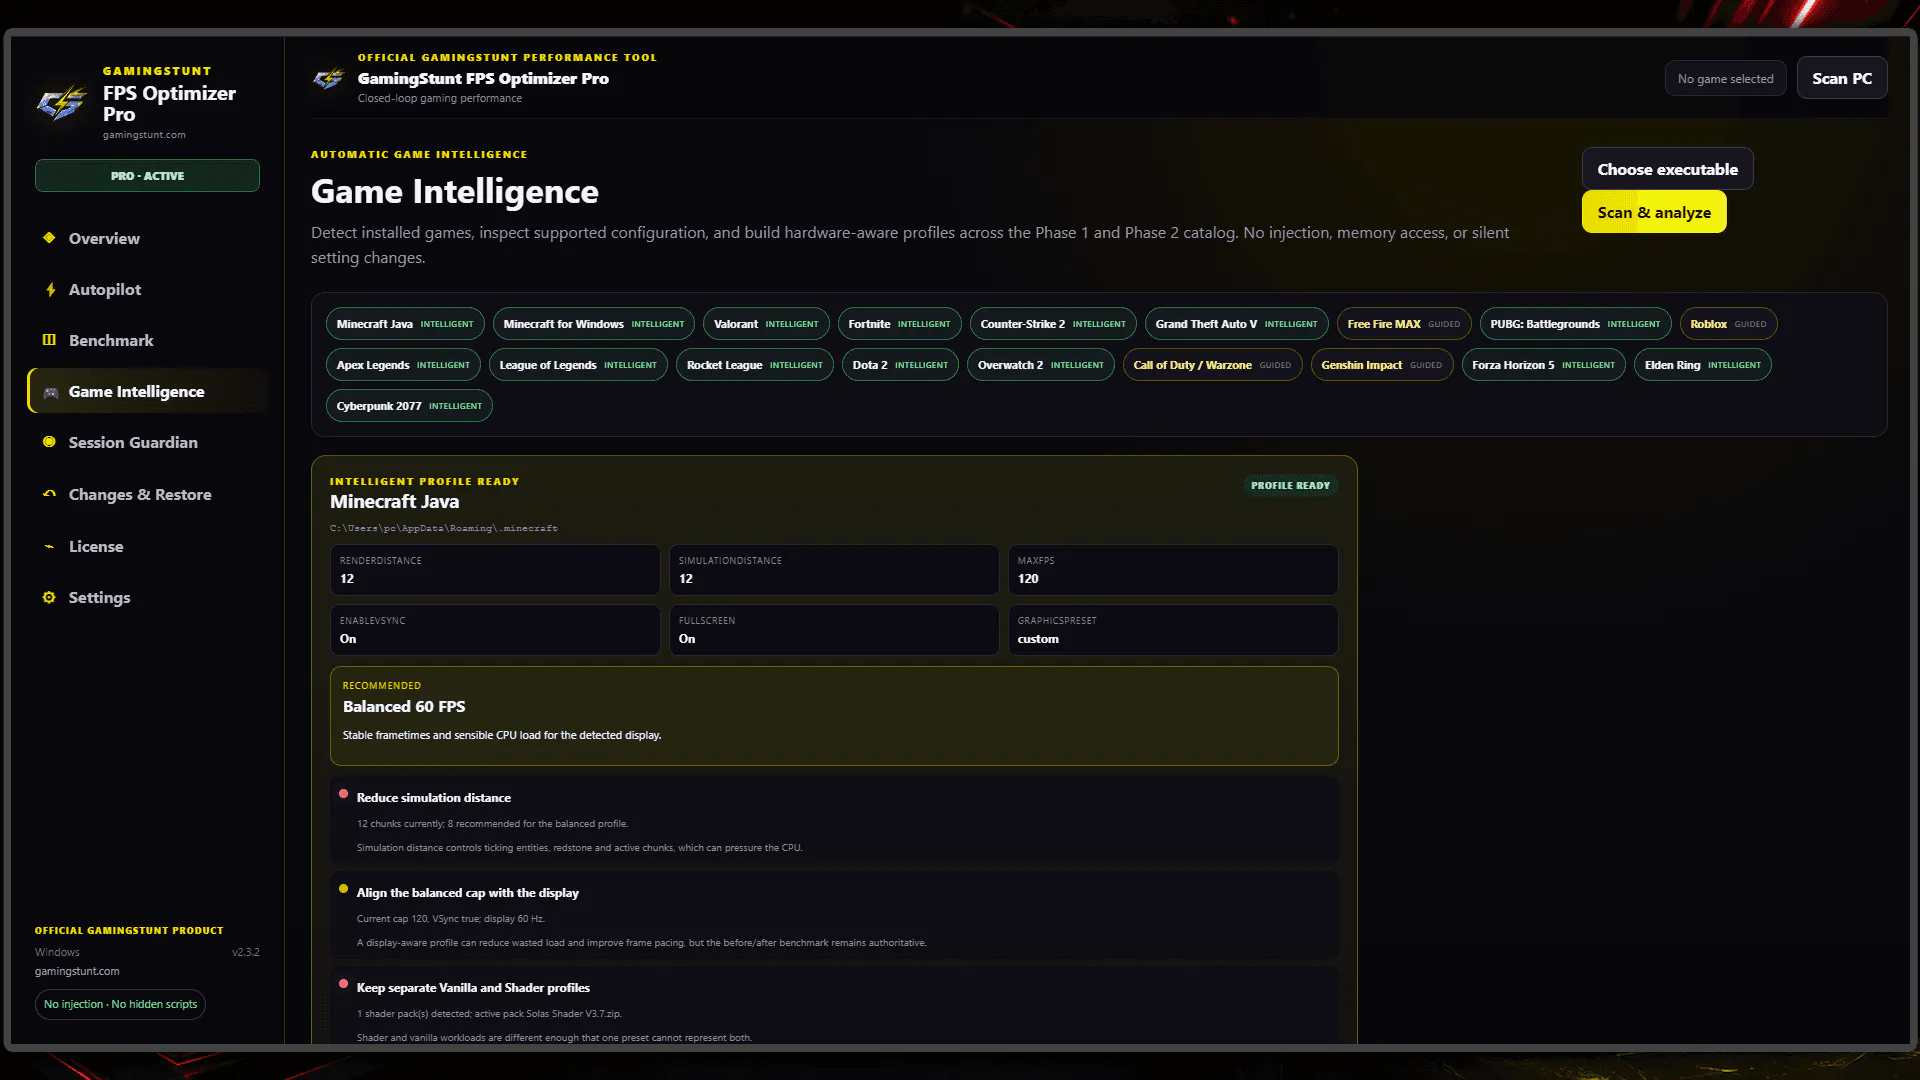This screenshot has height=1080, width=1920.
Task: Click the GRAPHICSPRESET custom card
Action: 1173,630
